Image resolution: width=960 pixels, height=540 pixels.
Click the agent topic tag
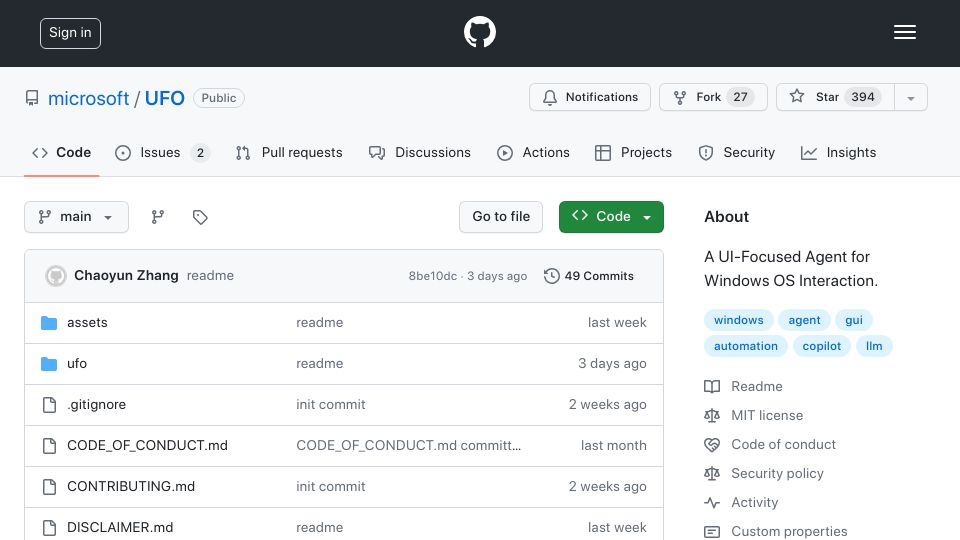(x=804, y=320)
